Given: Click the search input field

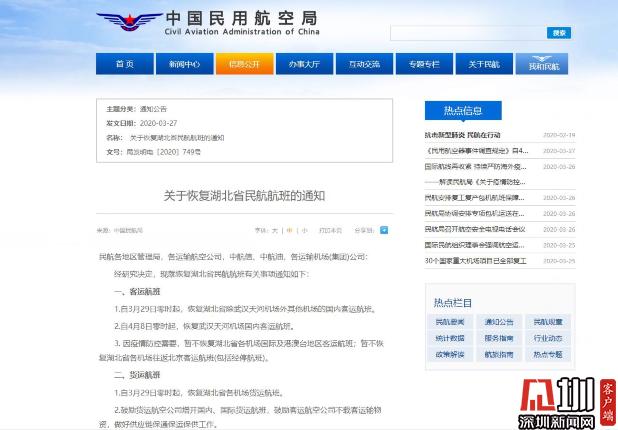Looking at the screenshot, I should click(468, 33).
